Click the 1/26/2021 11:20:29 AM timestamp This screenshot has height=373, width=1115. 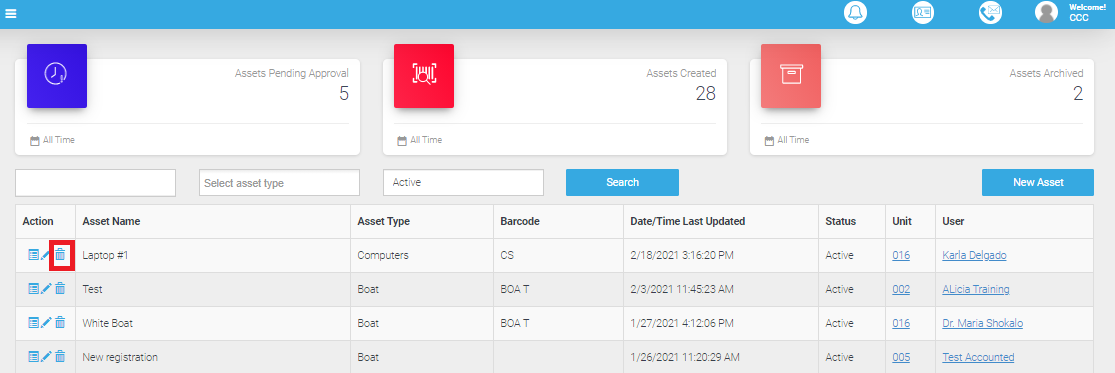[x=685, y=357]
